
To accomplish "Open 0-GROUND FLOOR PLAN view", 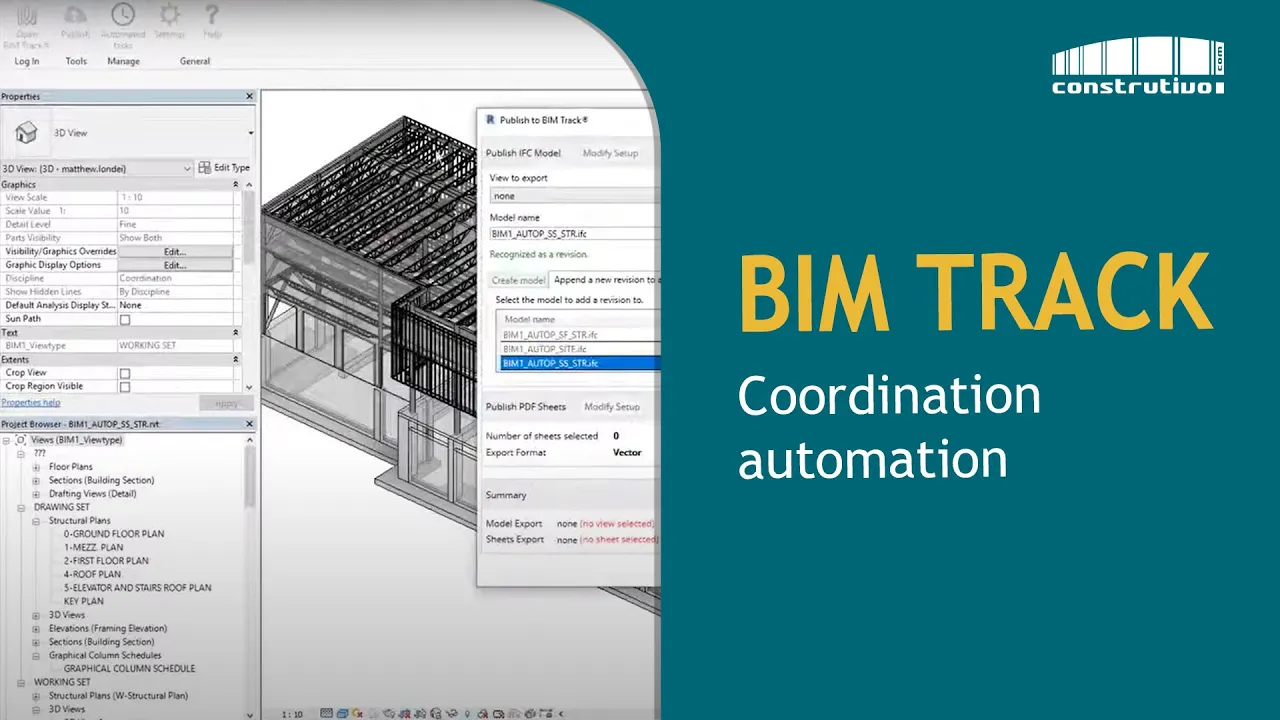I will 114,534.
